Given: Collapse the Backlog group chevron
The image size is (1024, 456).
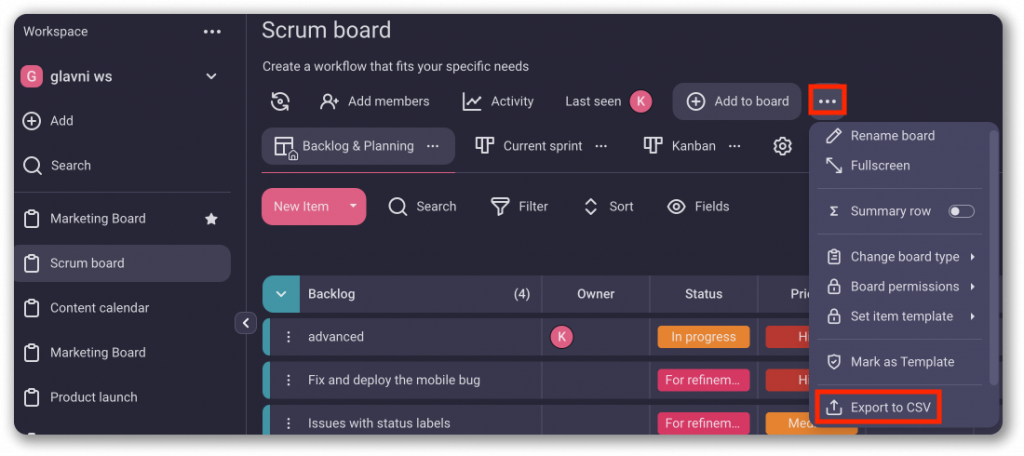Looking at the screenshot, I should click(281, 294).
